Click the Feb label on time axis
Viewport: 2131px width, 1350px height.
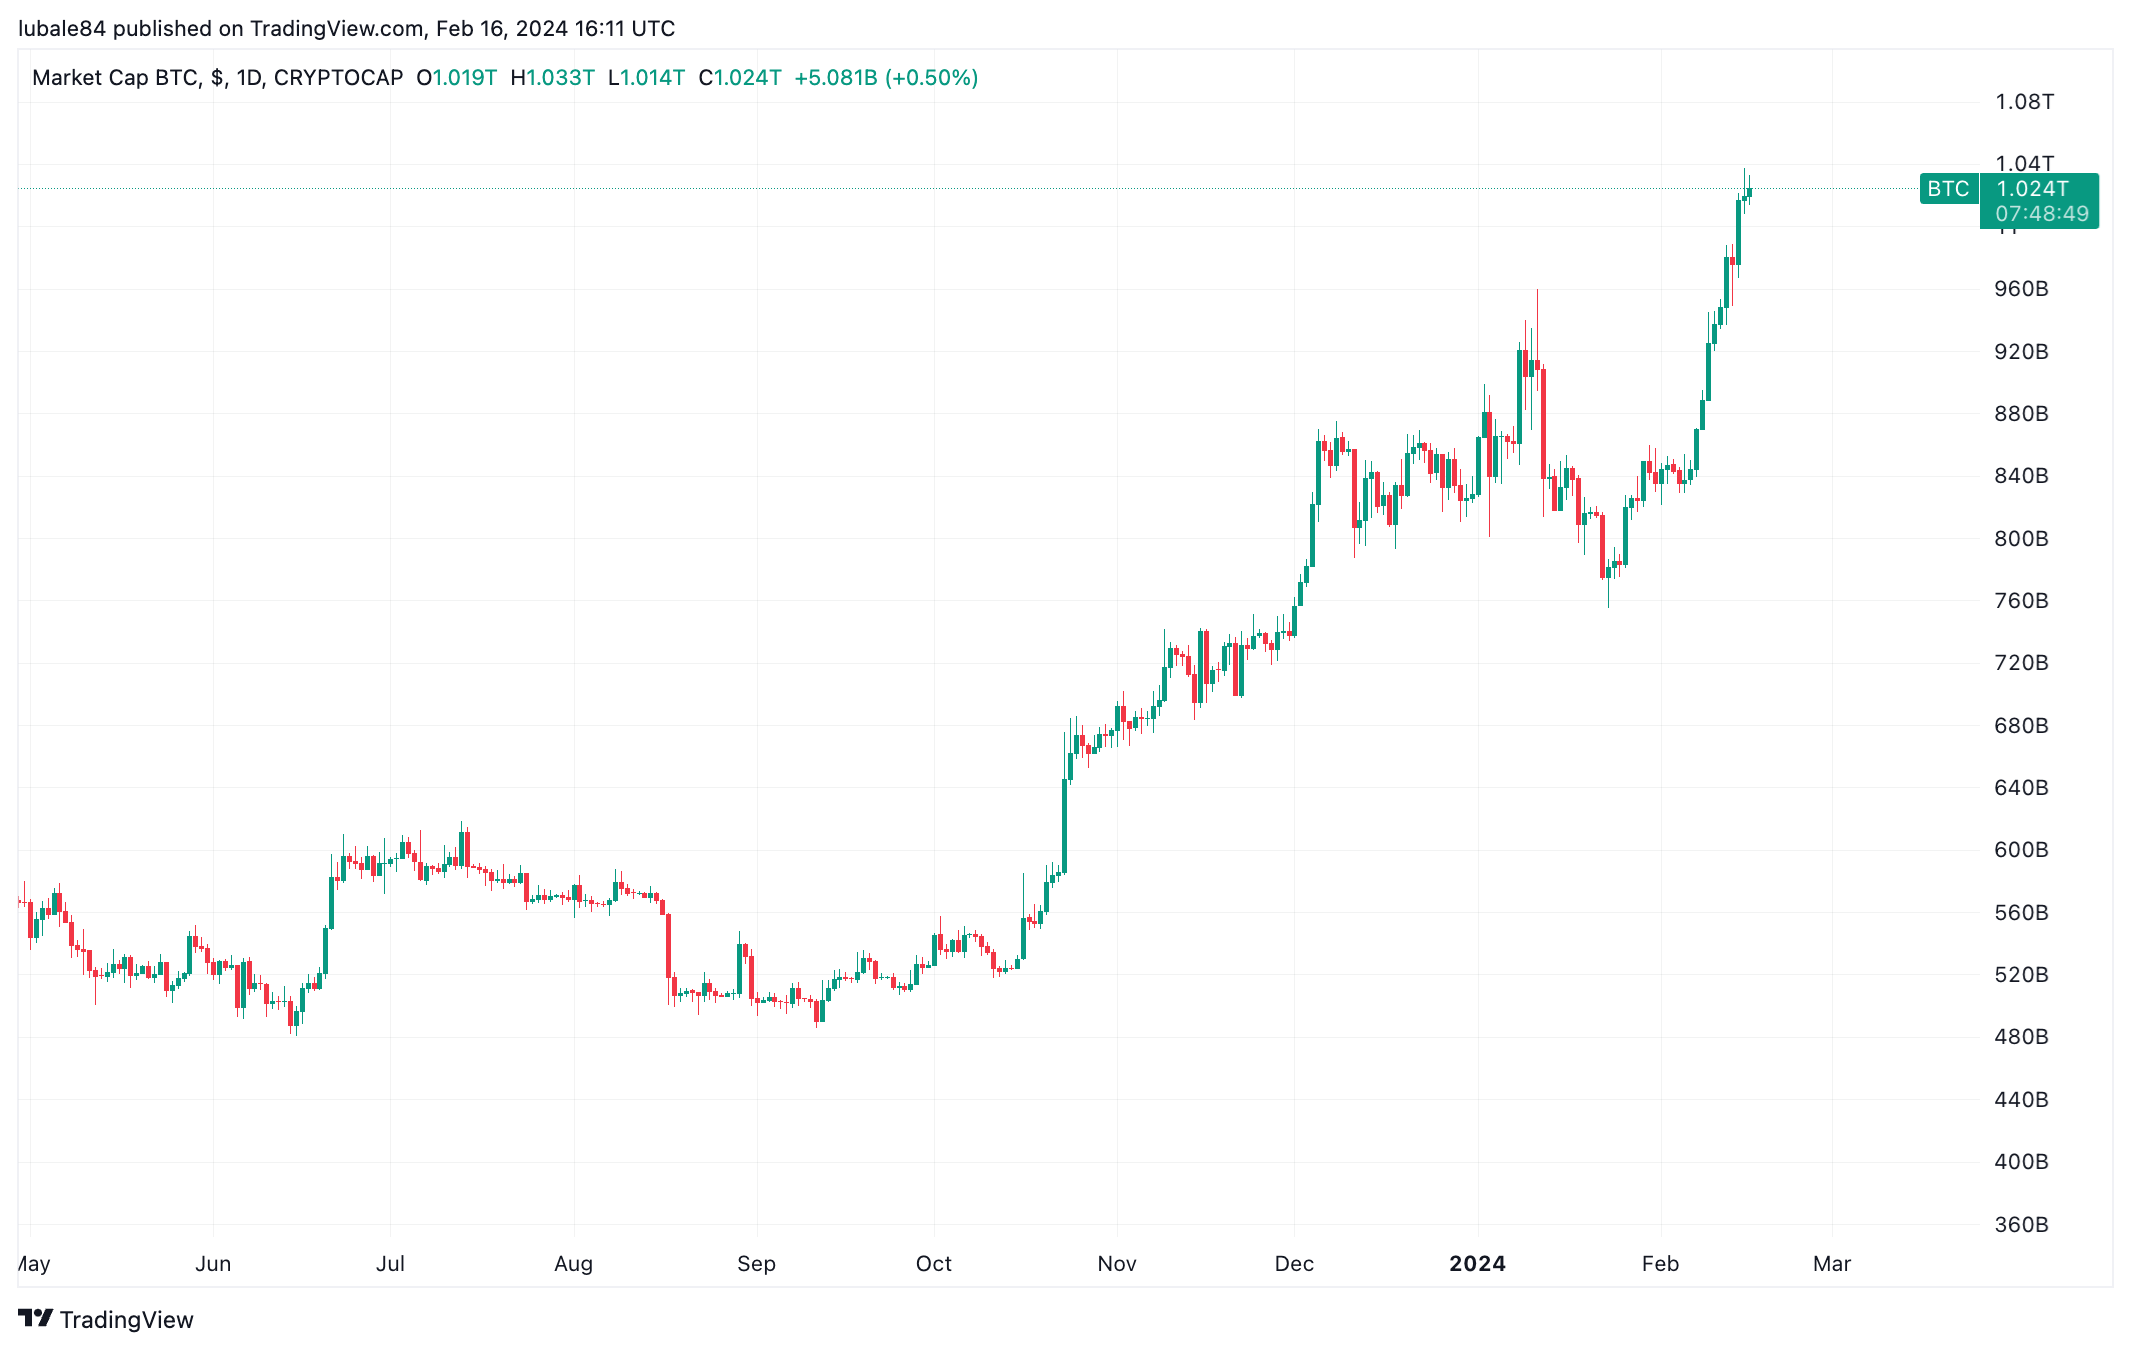[1660, 1263]
